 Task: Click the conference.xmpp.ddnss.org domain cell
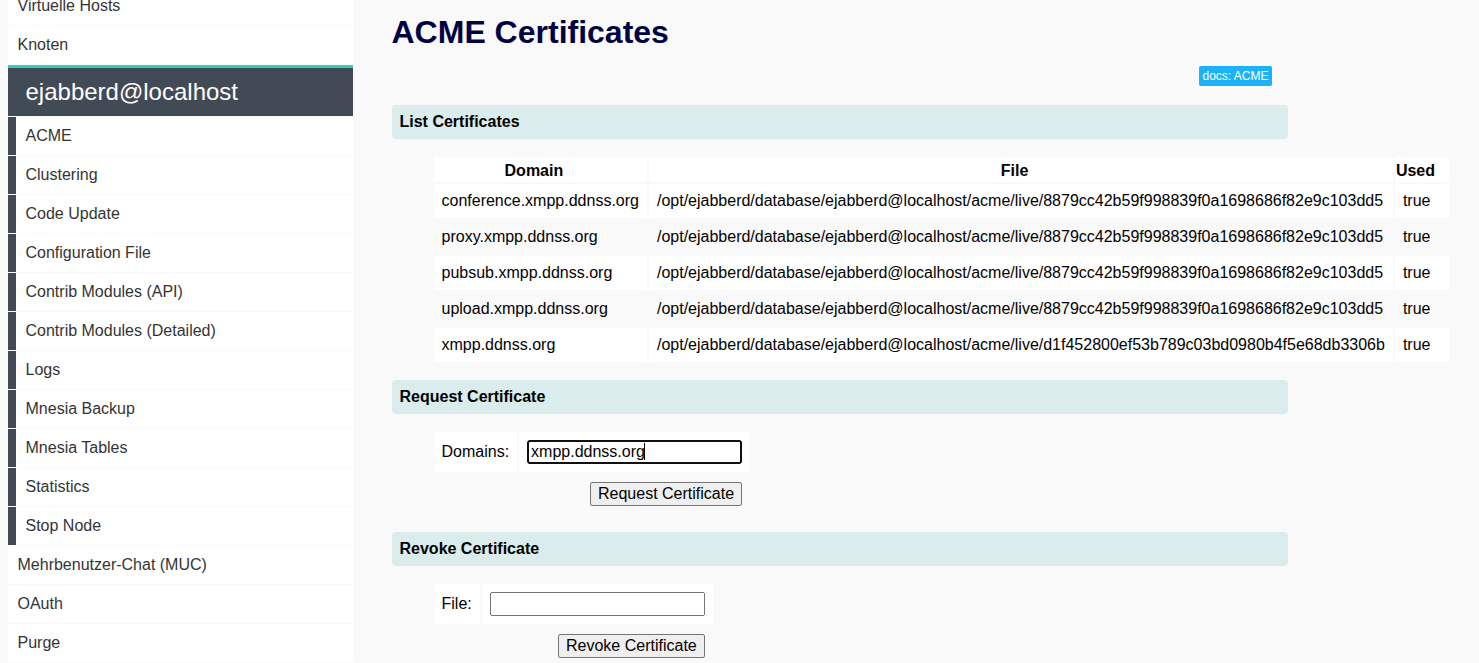pyautogui.click(x=540, y=201)
